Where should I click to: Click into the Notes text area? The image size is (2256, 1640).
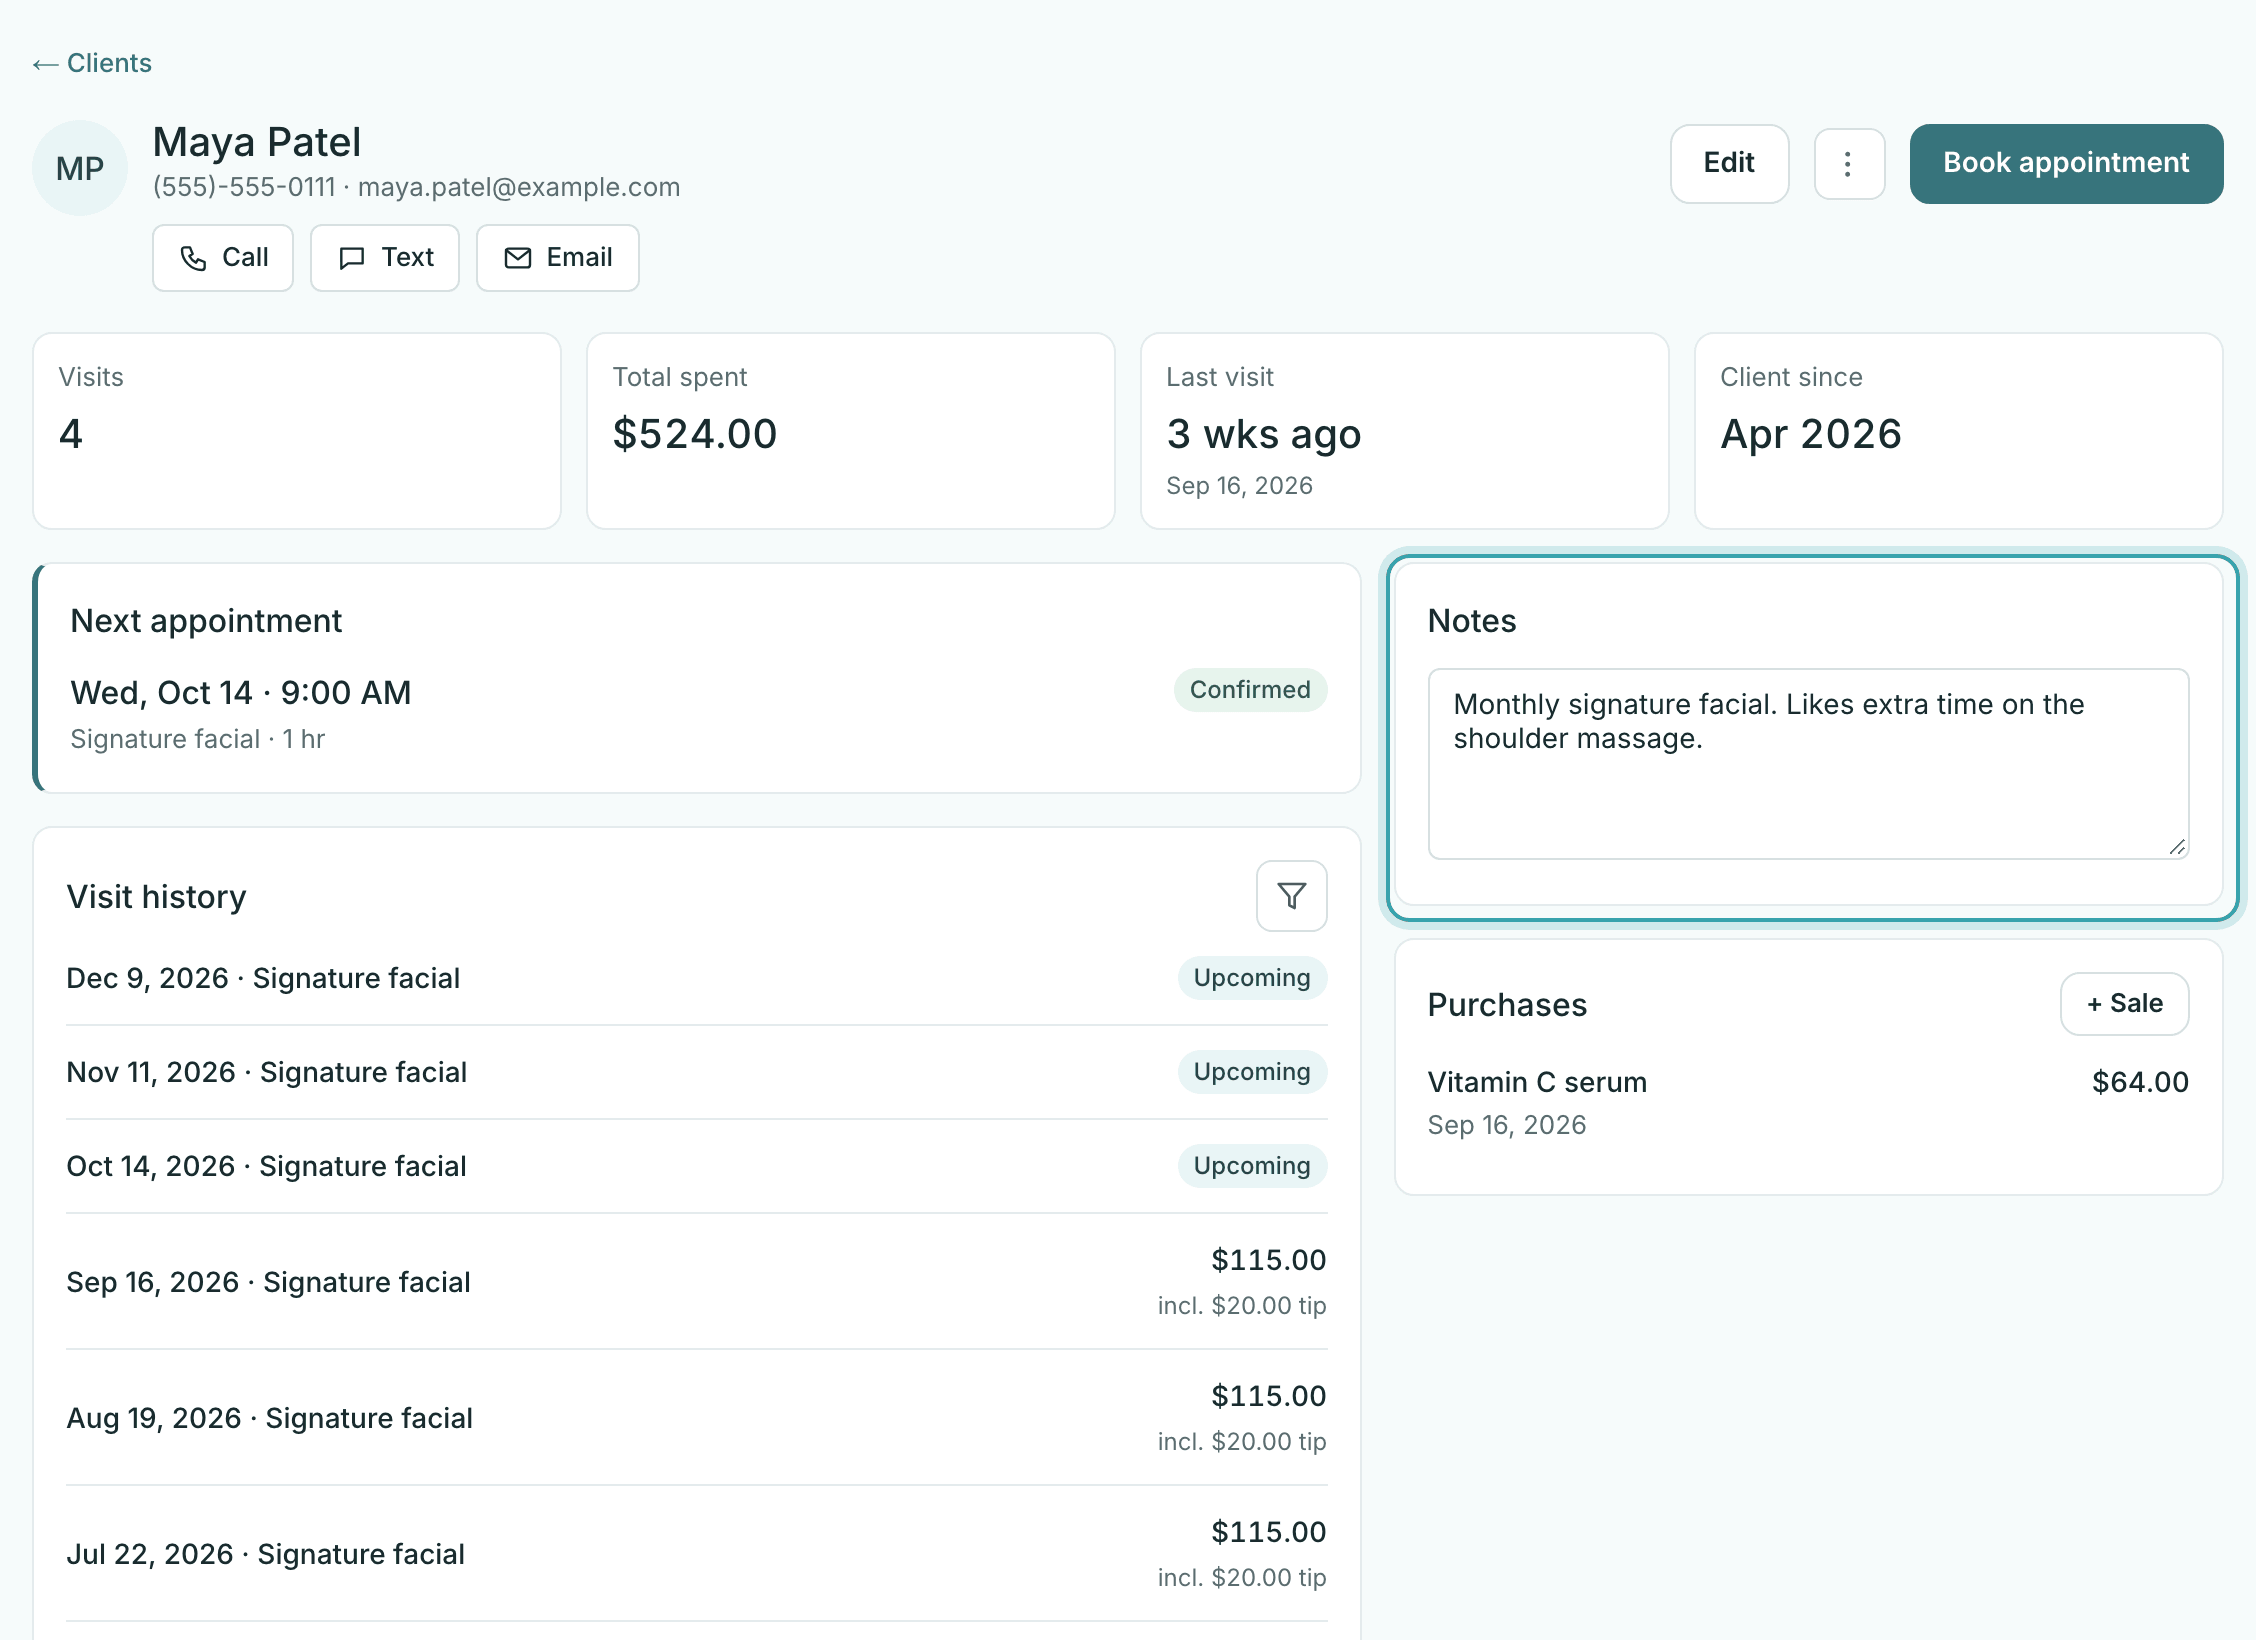pos(1808,764)
